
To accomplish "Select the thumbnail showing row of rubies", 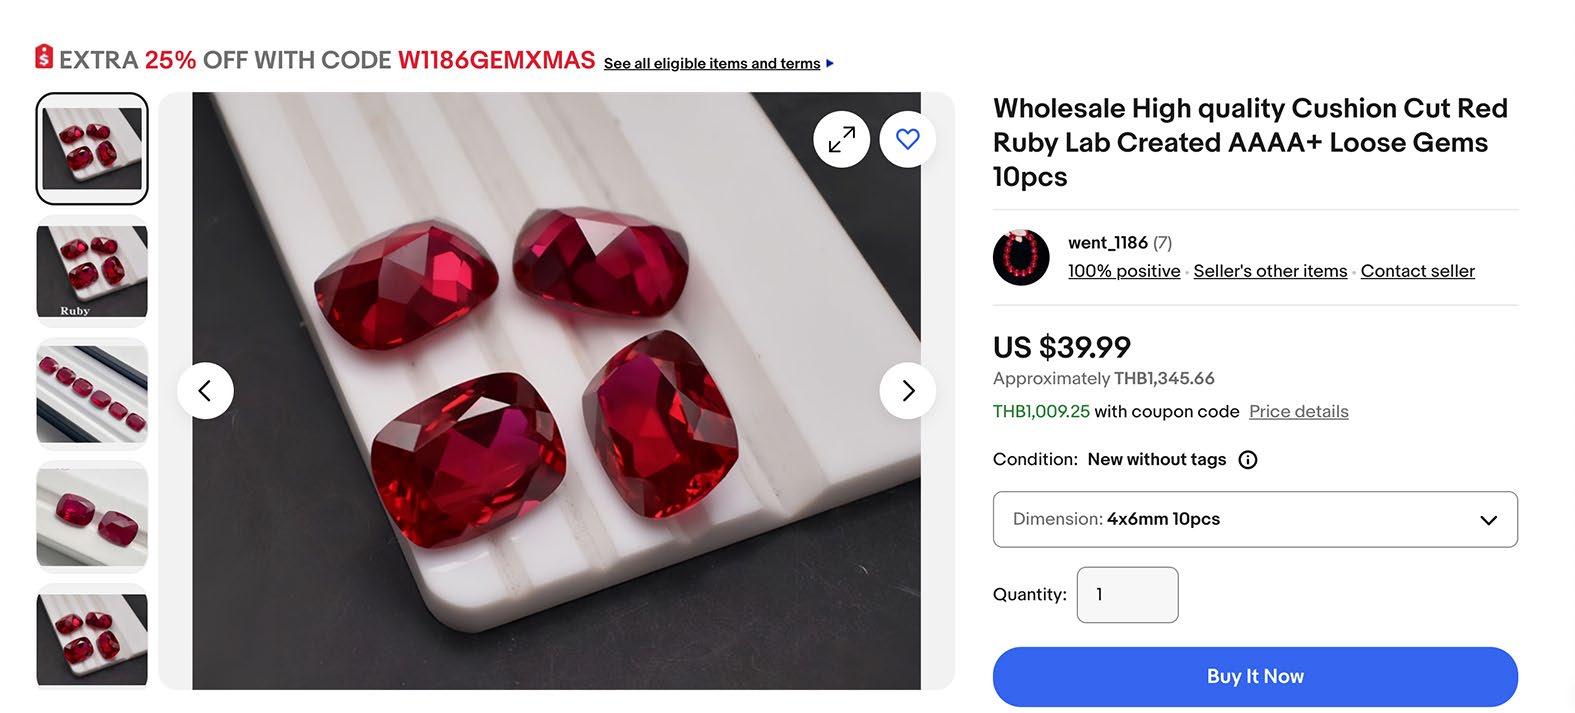I will (92, 394).
